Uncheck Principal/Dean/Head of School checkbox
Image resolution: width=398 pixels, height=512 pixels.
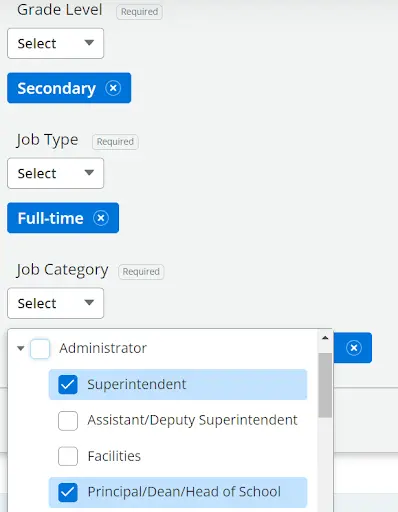[x=68, y=492]
